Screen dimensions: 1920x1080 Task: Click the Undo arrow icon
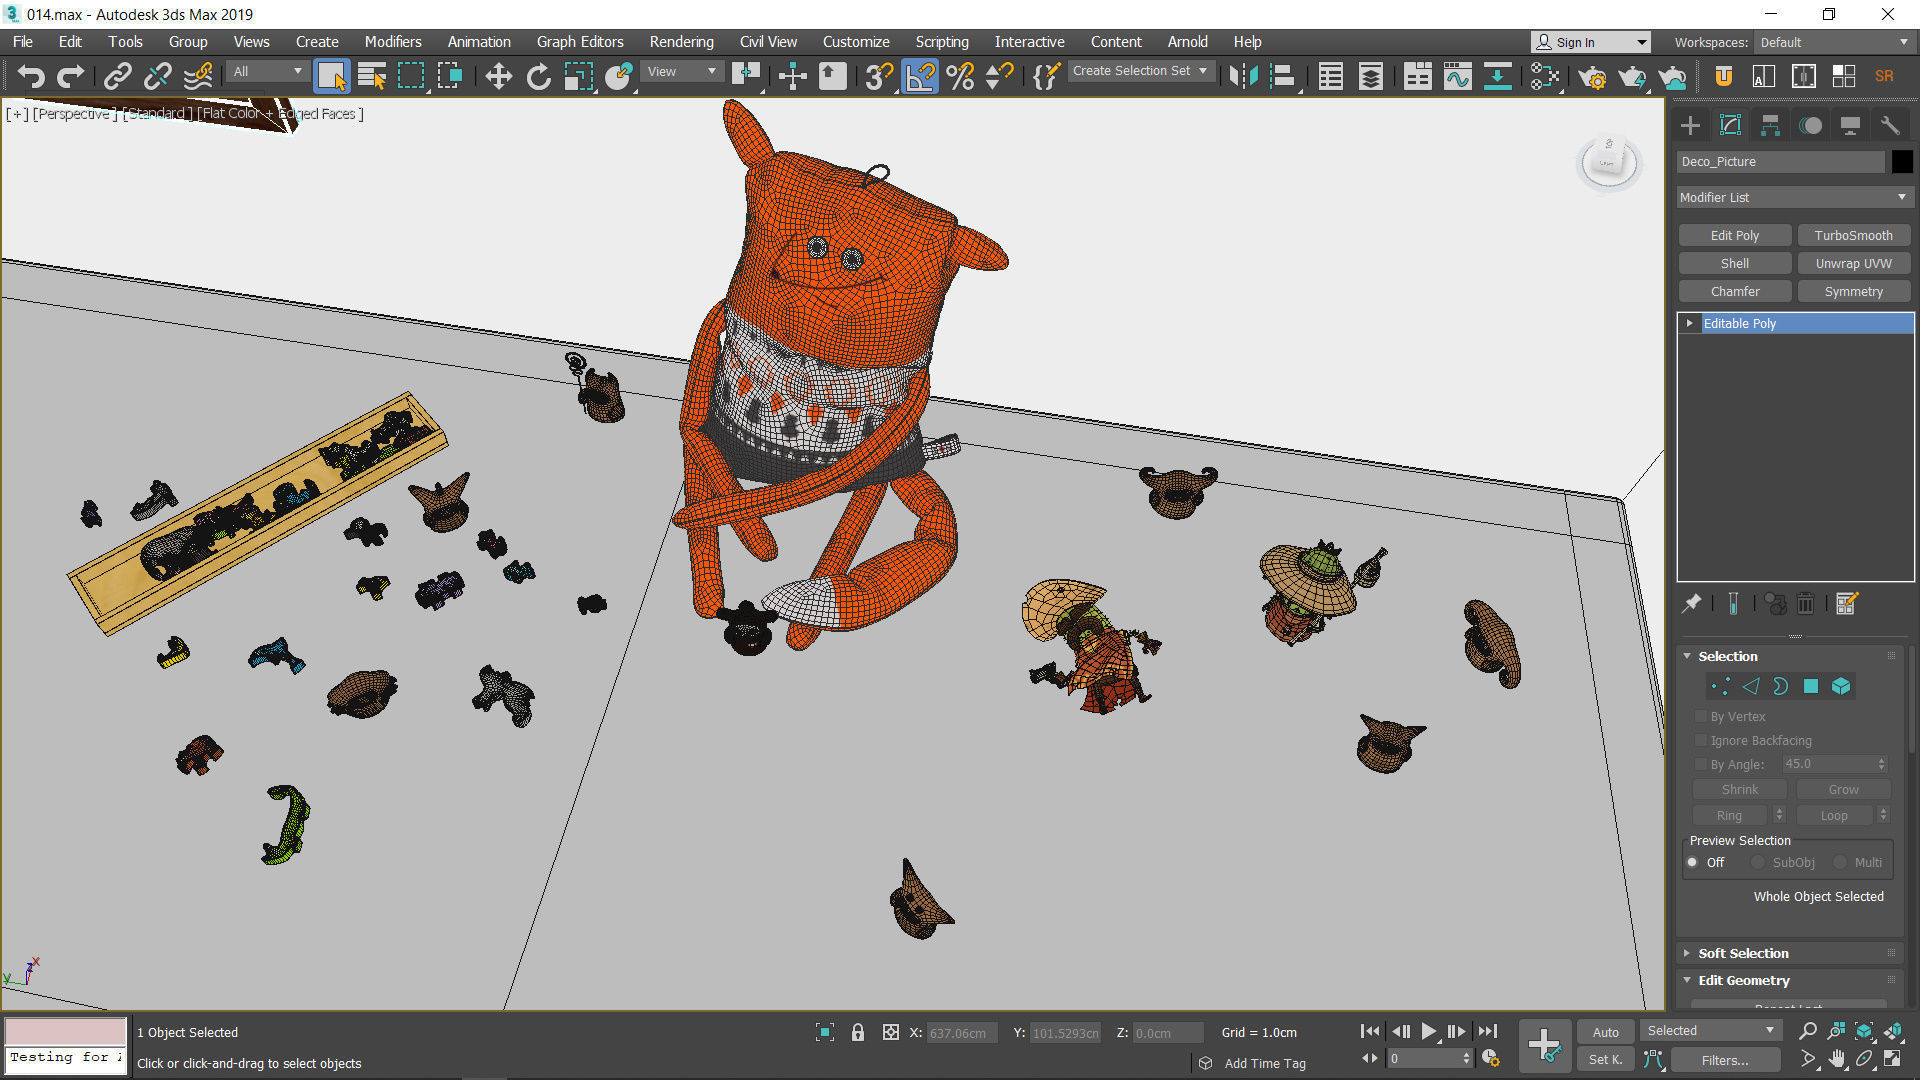coord(31,76)
